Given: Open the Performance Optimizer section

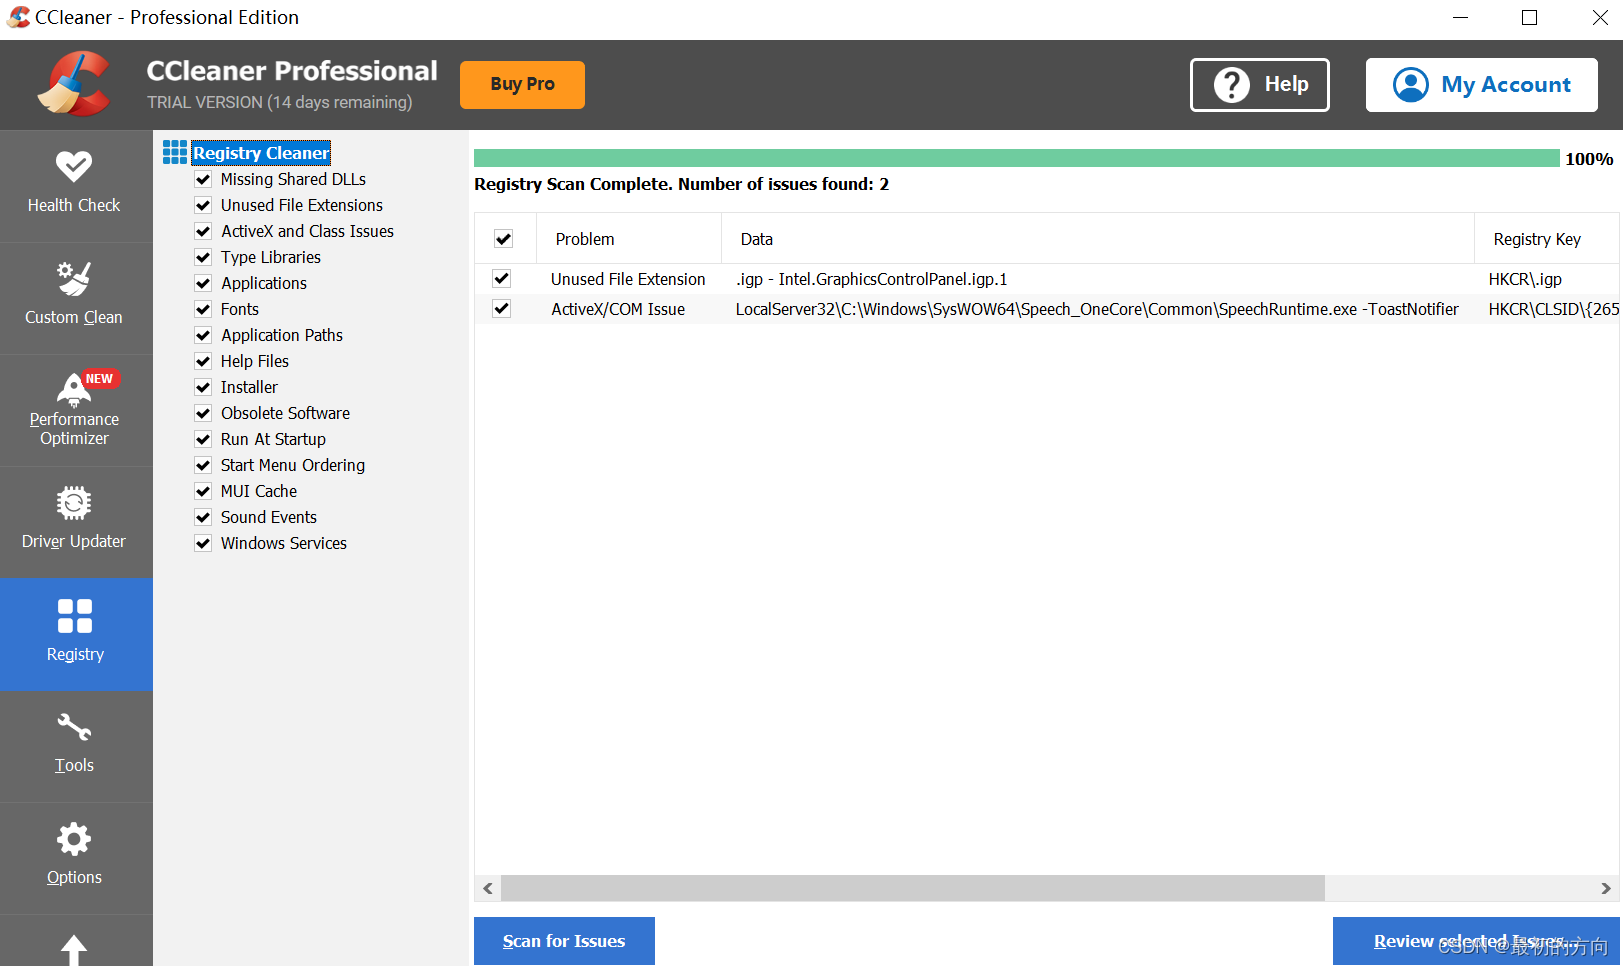Looking at the screenshot, I should (75, 410).
